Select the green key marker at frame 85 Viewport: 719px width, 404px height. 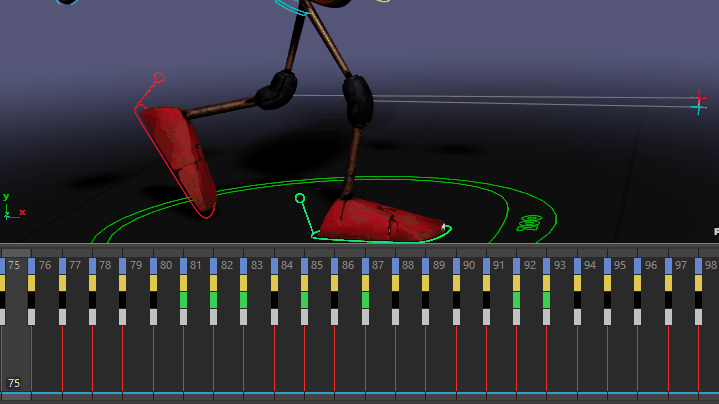pos(304,300)
